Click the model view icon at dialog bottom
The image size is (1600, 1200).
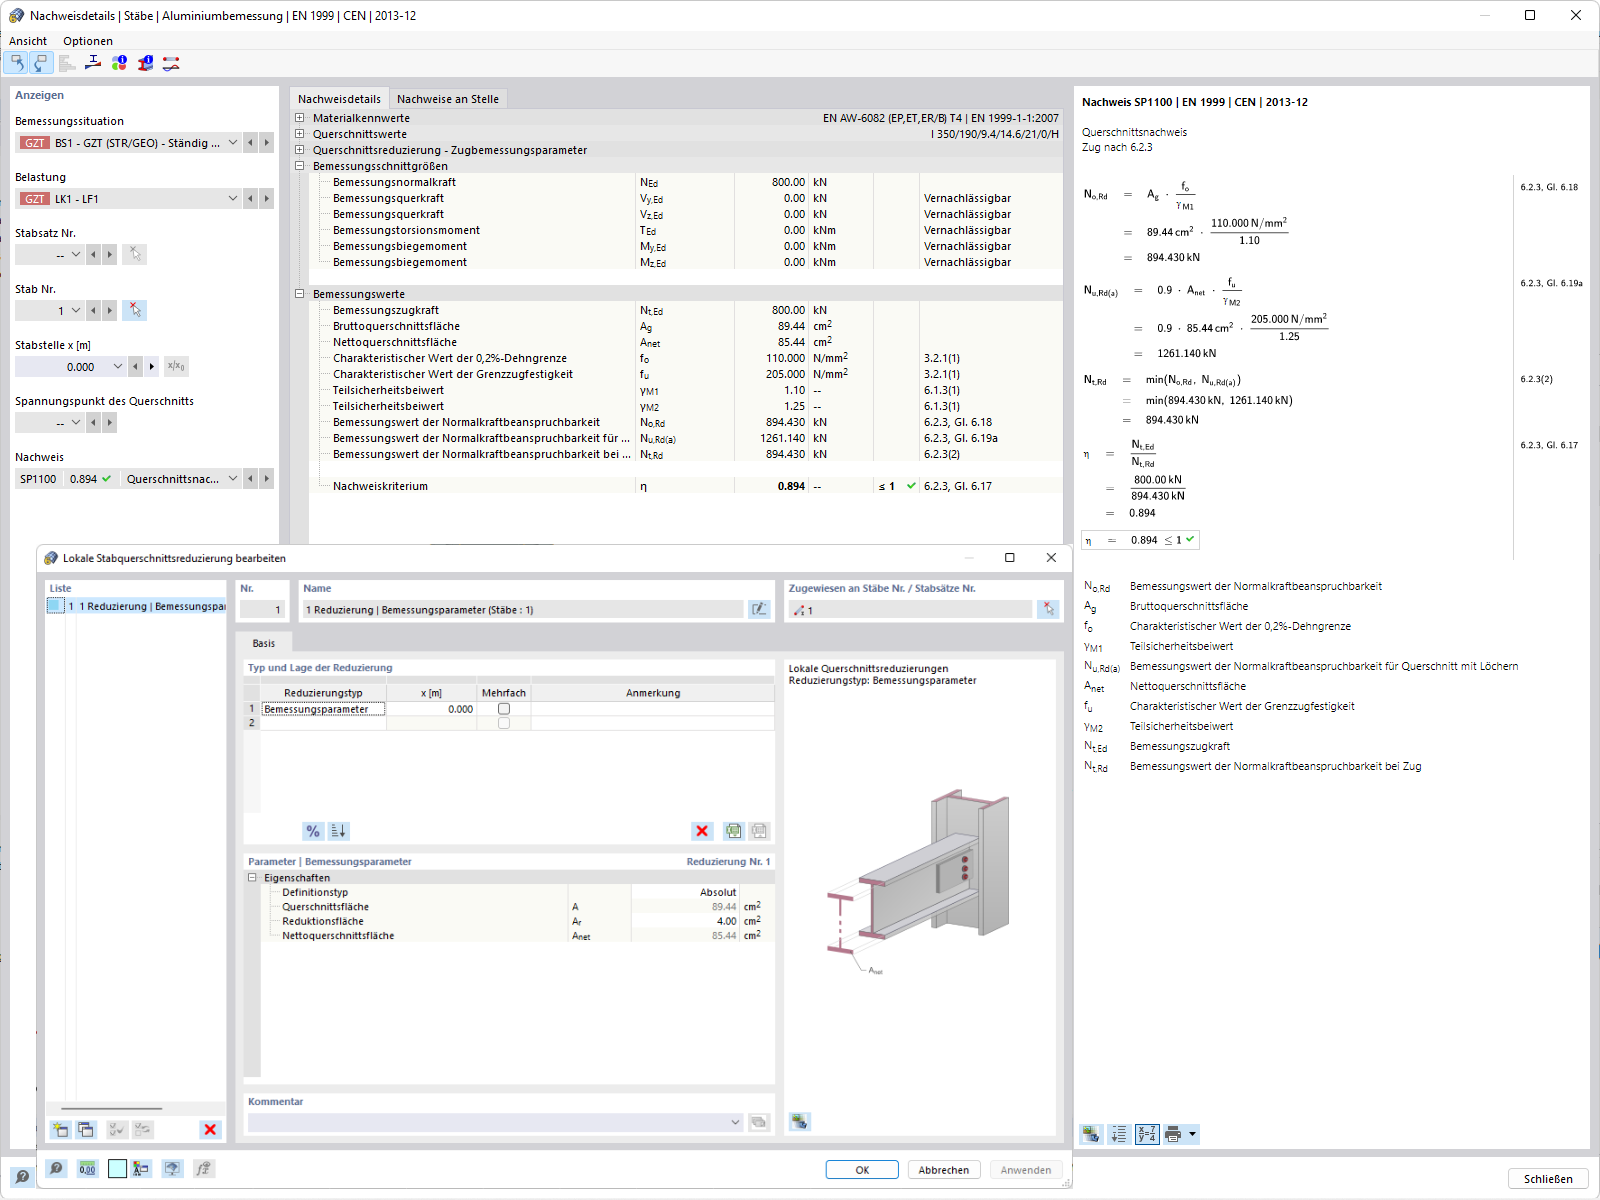click(173, 1168)
